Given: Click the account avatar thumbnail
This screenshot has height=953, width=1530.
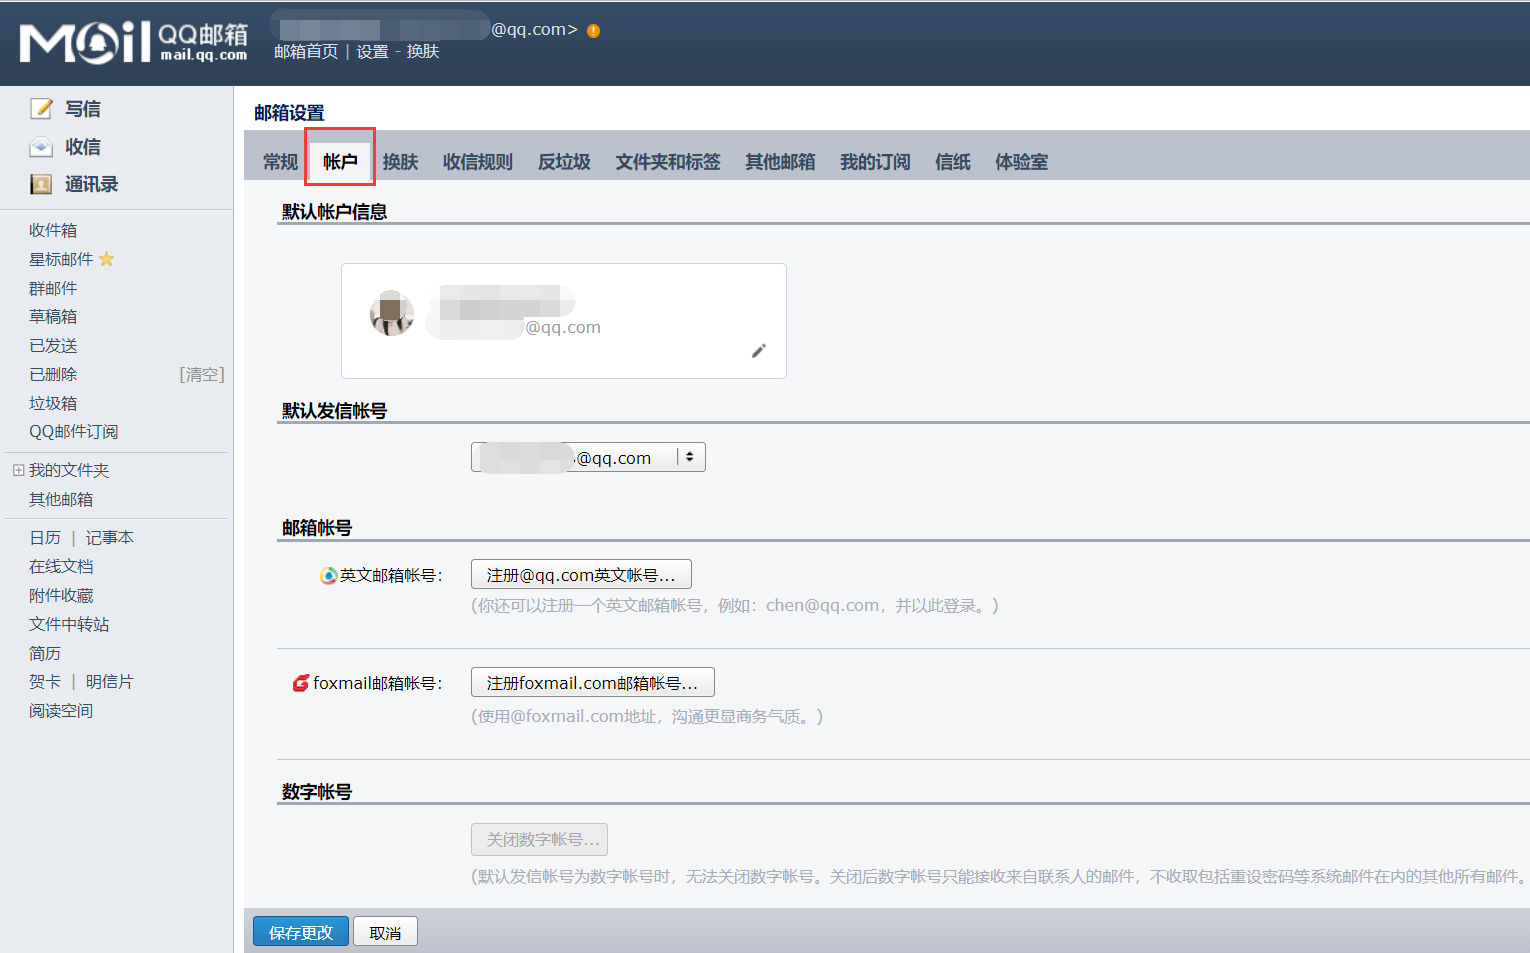Looking at the screenshot, I should coord(392,313).
